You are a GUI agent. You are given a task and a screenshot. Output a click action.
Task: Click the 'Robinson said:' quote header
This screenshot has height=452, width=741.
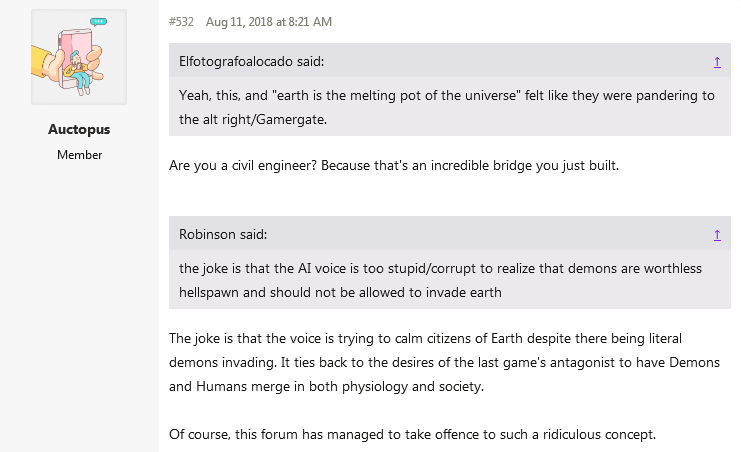coord(223,235)
